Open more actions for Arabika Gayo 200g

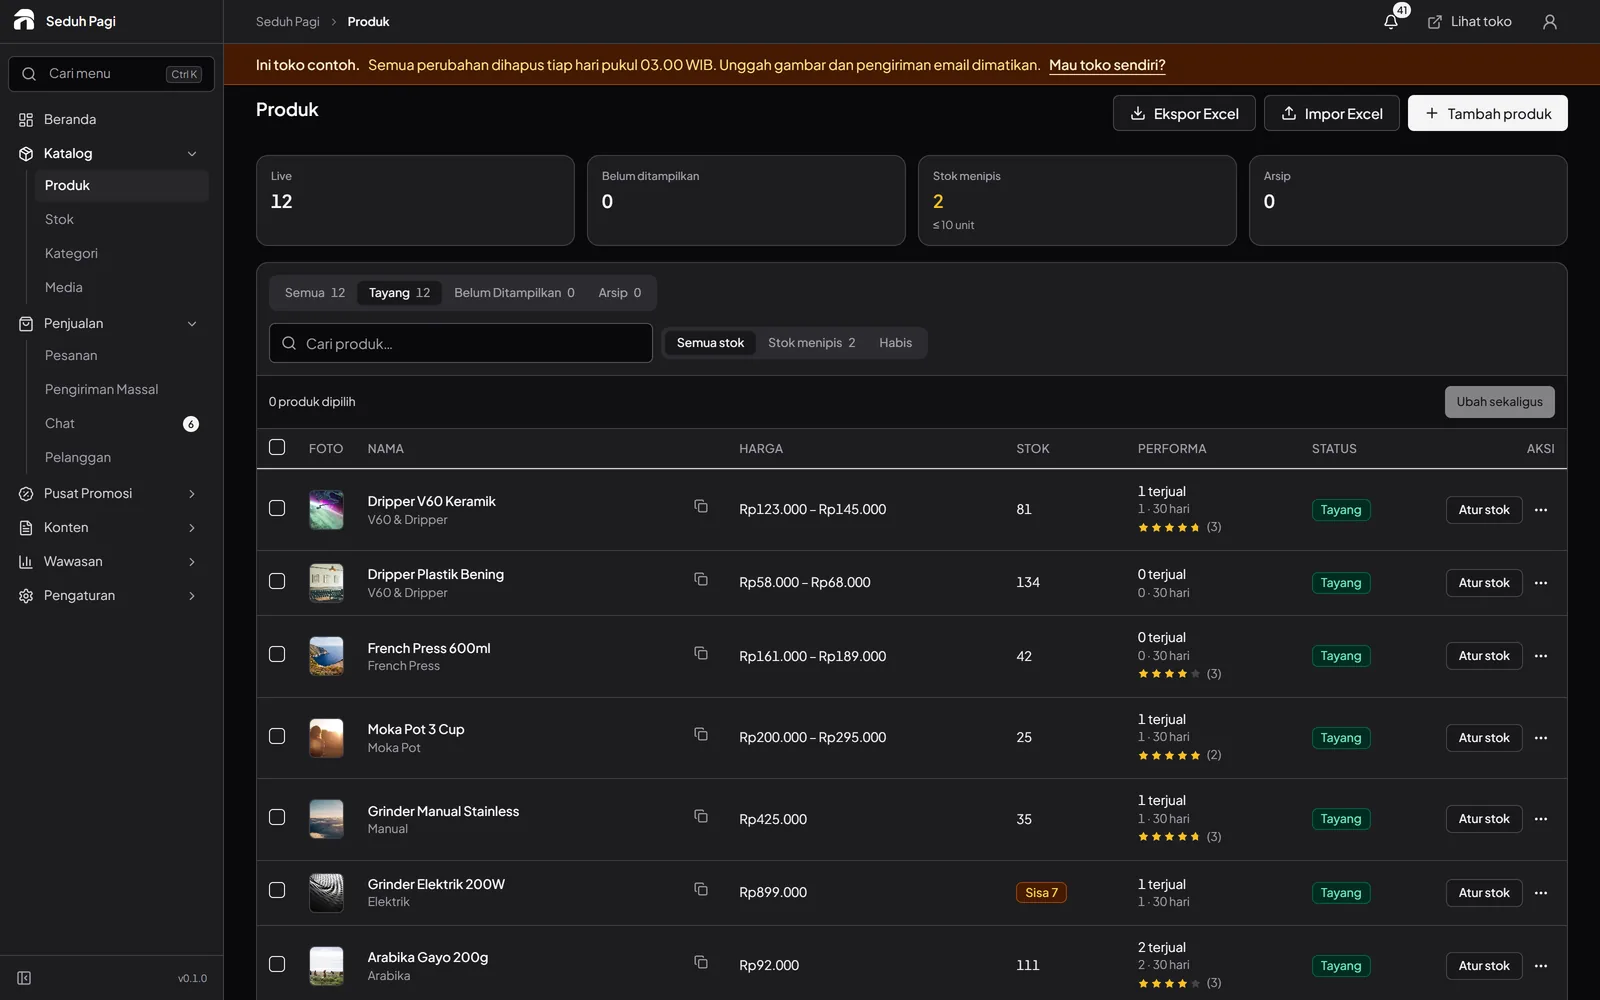coord(1541,966)
